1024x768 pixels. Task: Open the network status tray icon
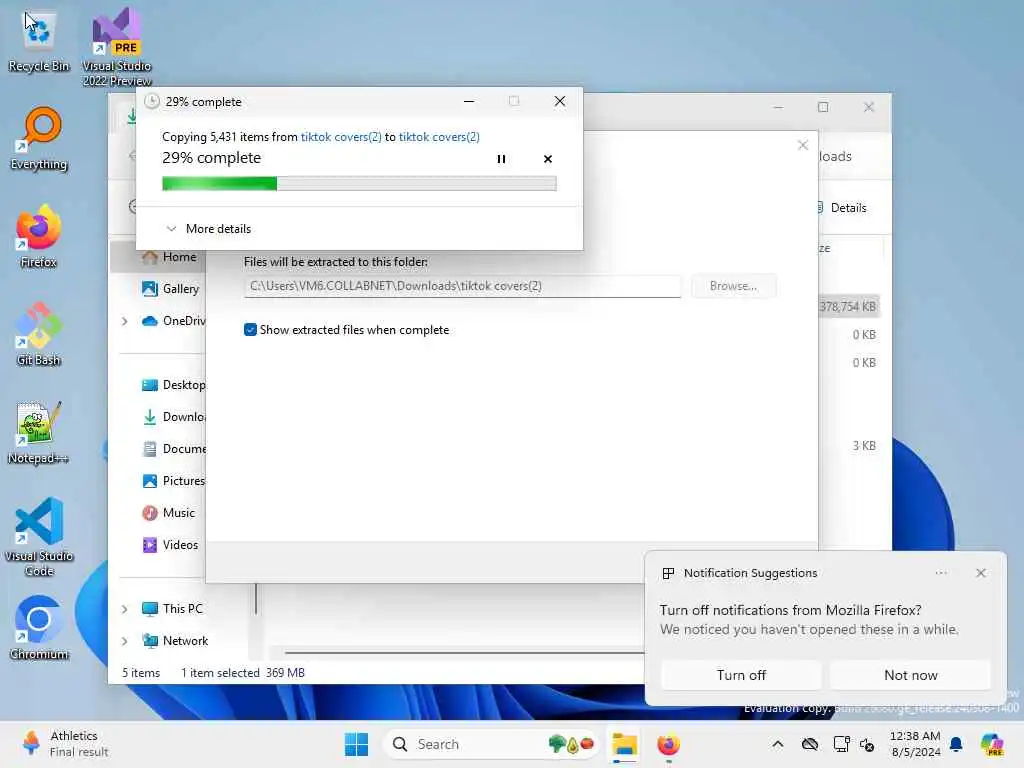coord(841,744)
